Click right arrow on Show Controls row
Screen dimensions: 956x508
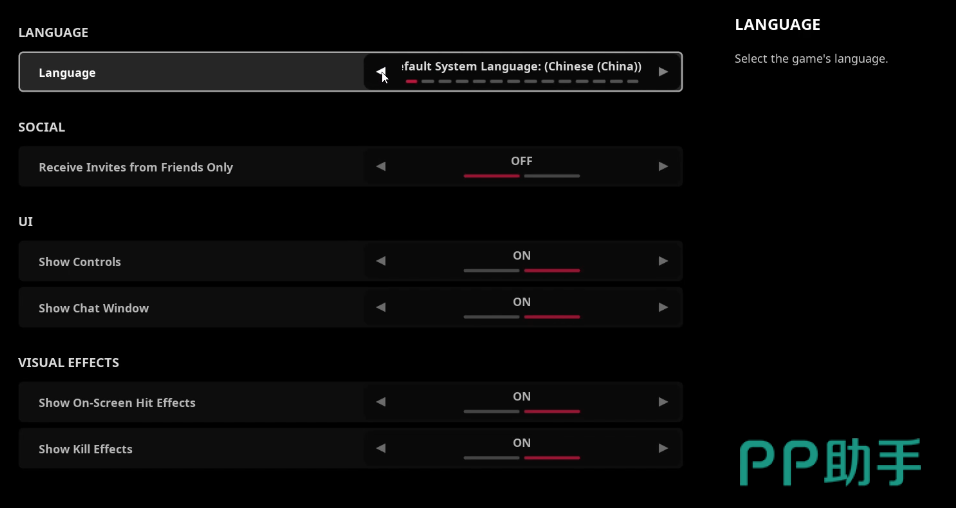click(x=663, y=261)
